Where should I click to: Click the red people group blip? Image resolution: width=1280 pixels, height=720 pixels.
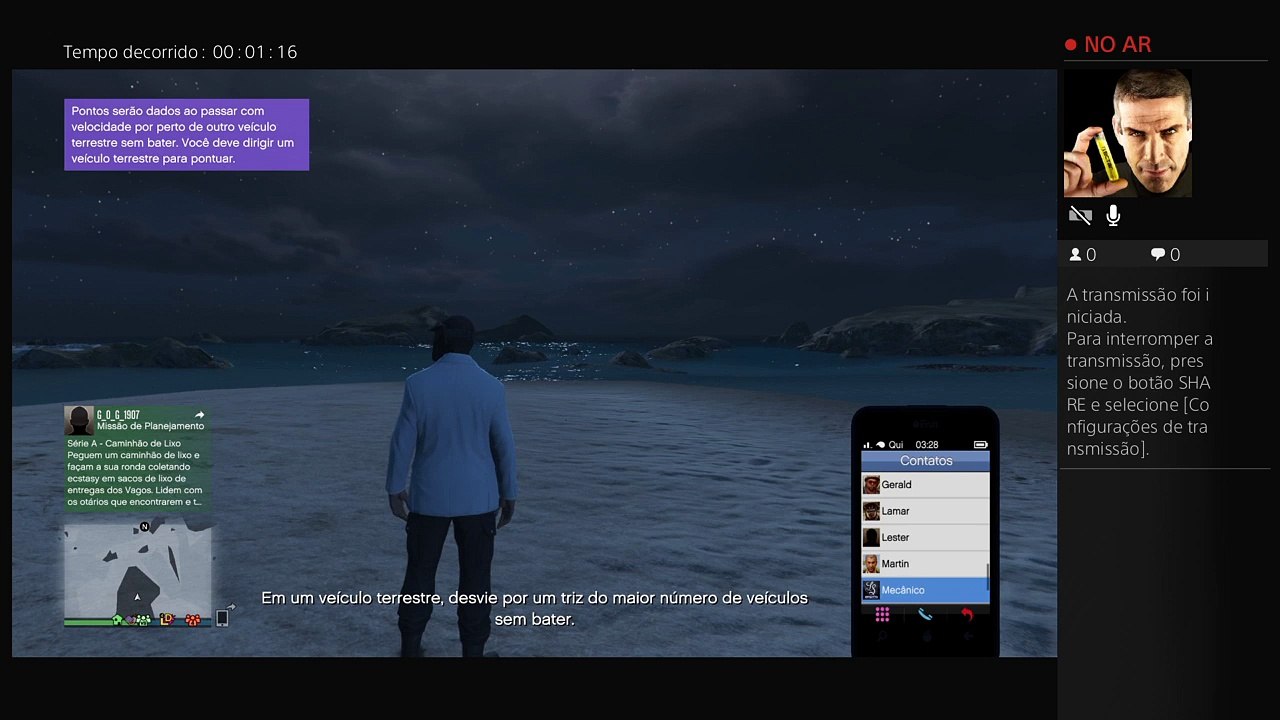click(193, 620)
